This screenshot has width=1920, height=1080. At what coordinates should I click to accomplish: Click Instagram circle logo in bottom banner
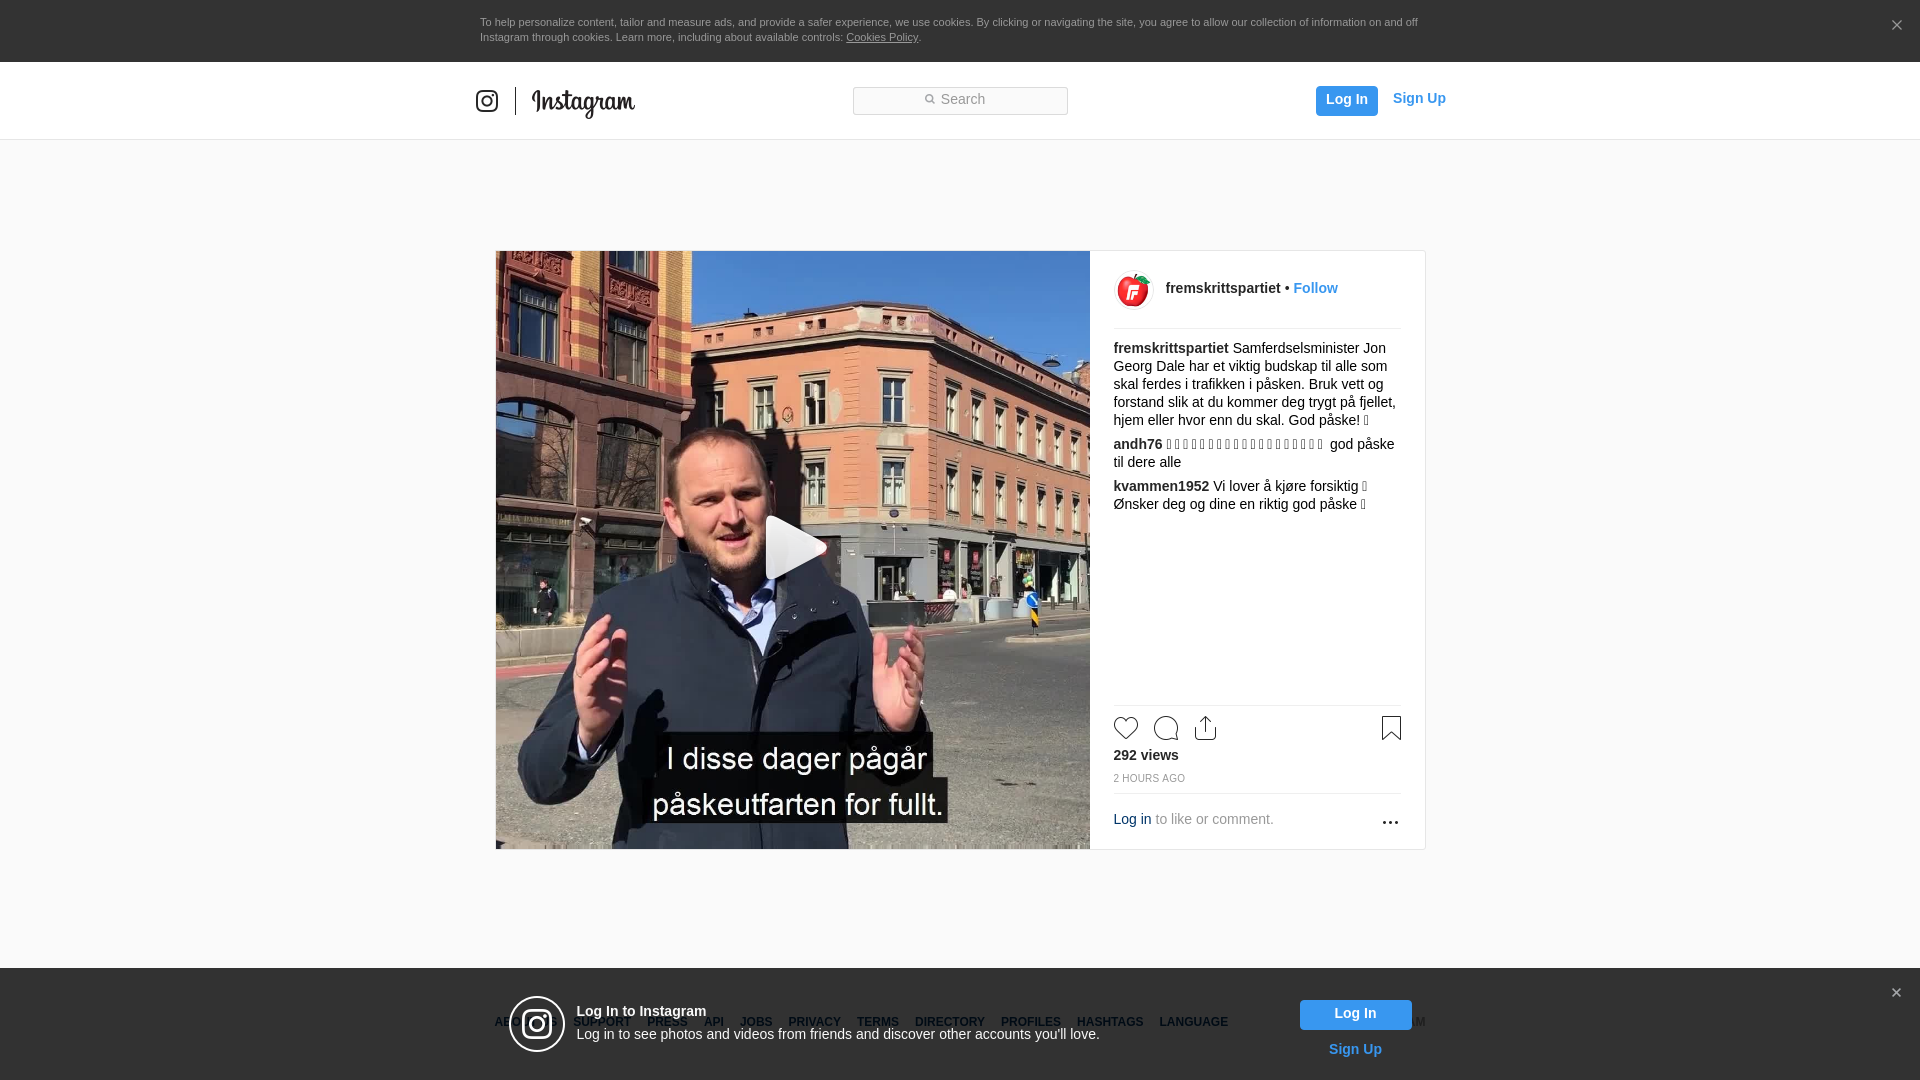537,1024
